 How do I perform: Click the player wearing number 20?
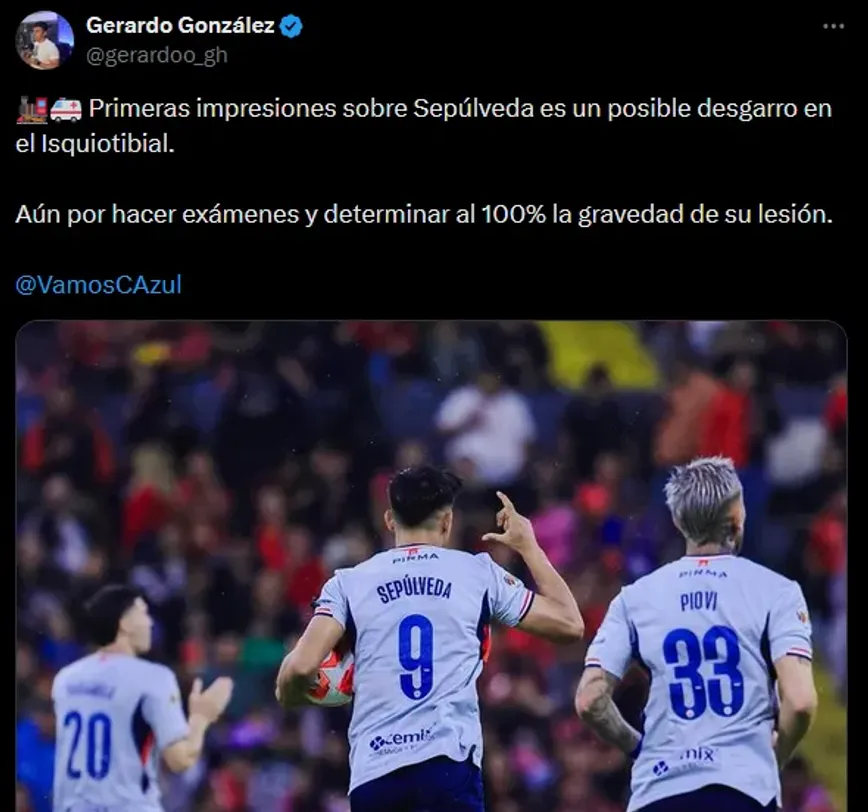pos(118,700)
